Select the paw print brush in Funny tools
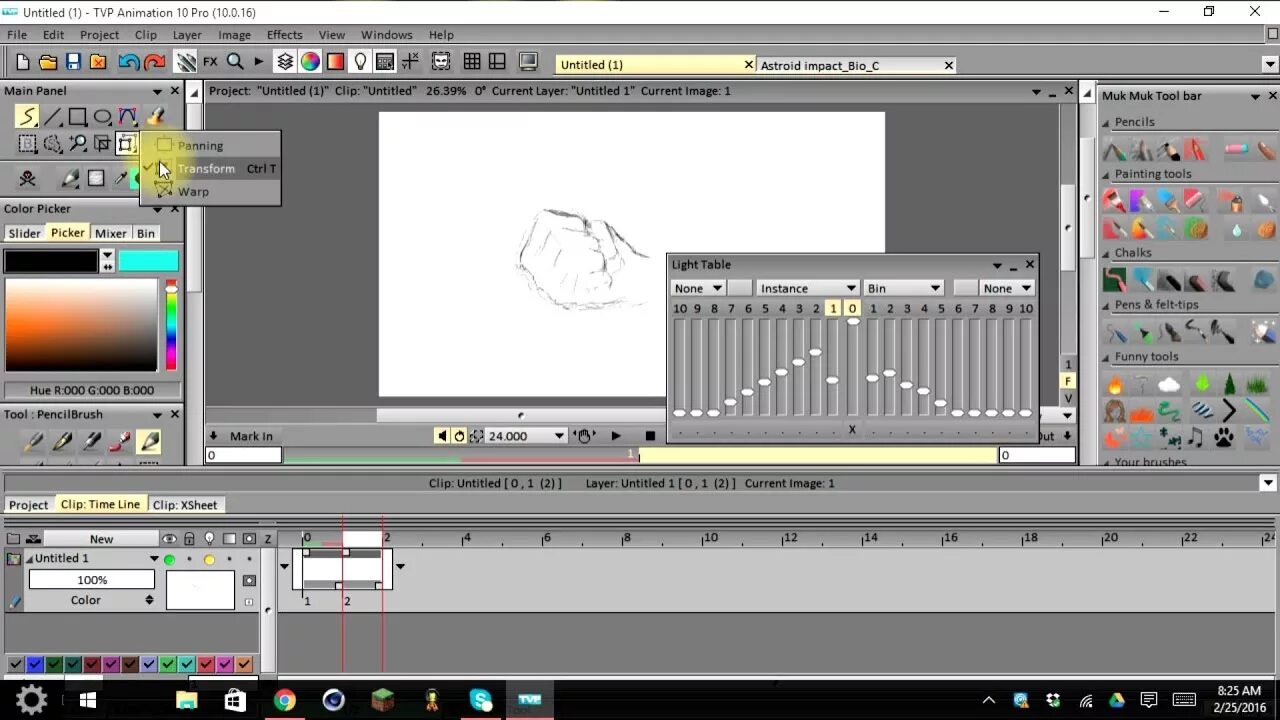 pos(1223,437)
